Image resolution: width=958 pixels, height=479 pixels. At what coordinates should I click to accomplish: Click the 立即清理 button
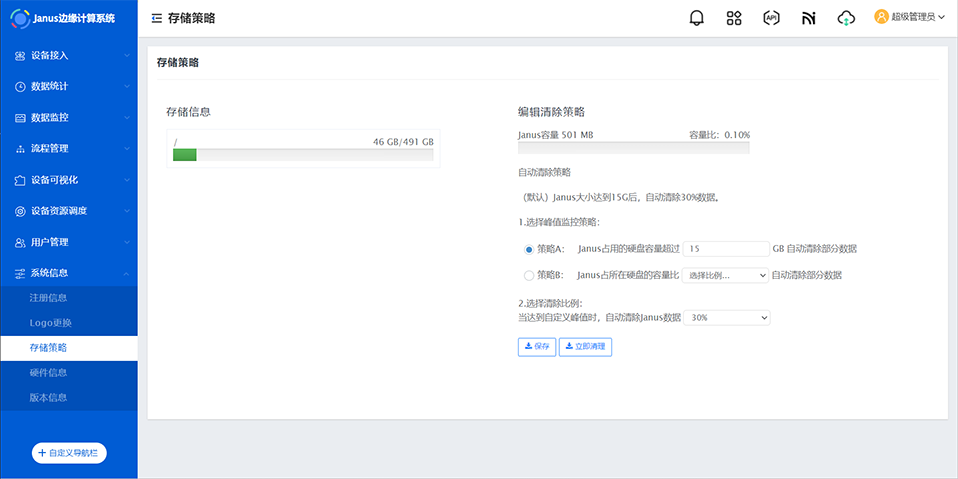[585, 346]
